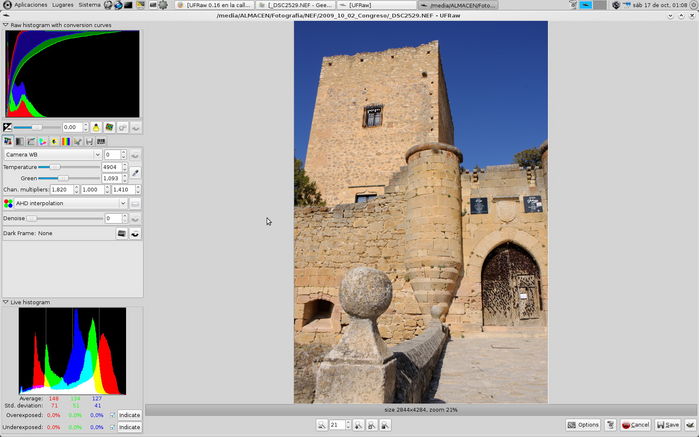Open the Camera WB preset dropdown
Image resolution: width=699 pixels, height=437 pixels.
tap(53, 155)
